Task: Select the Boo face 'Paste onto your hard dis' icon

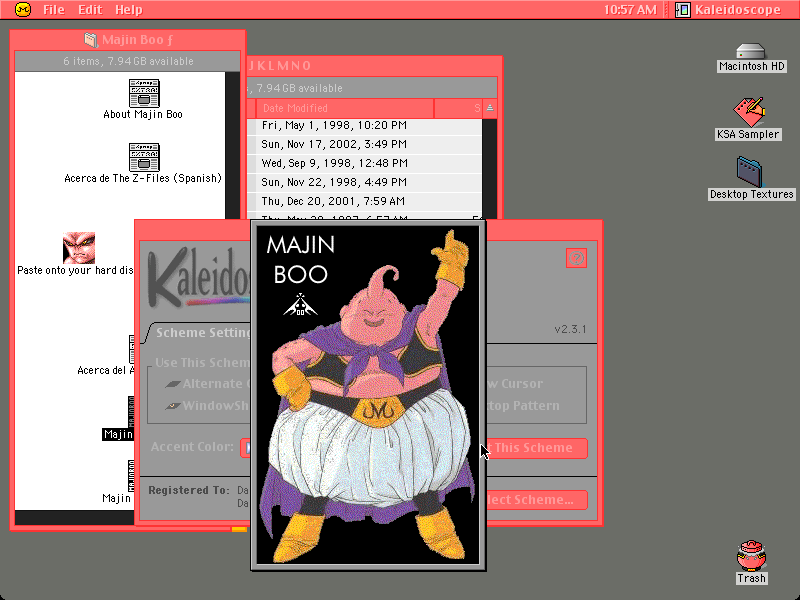Action: click(79, 248)
